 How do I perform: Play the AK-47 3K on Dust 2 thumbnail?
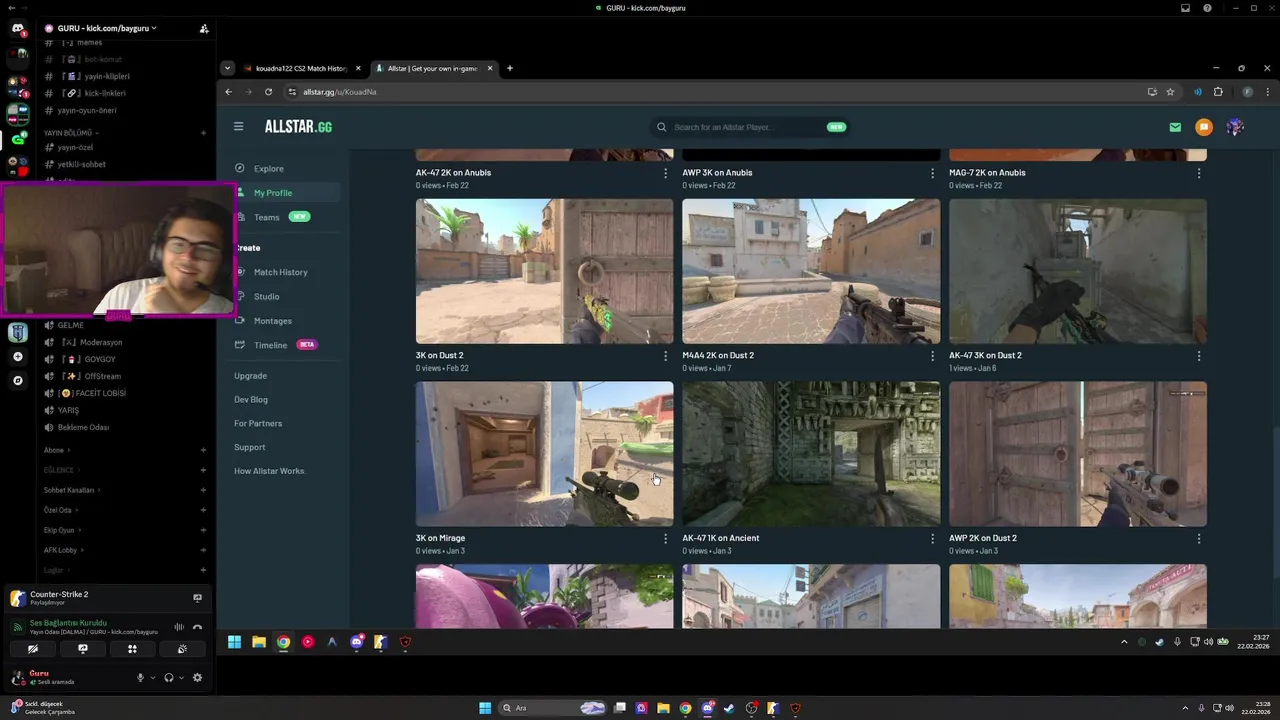click(1078, 271)
